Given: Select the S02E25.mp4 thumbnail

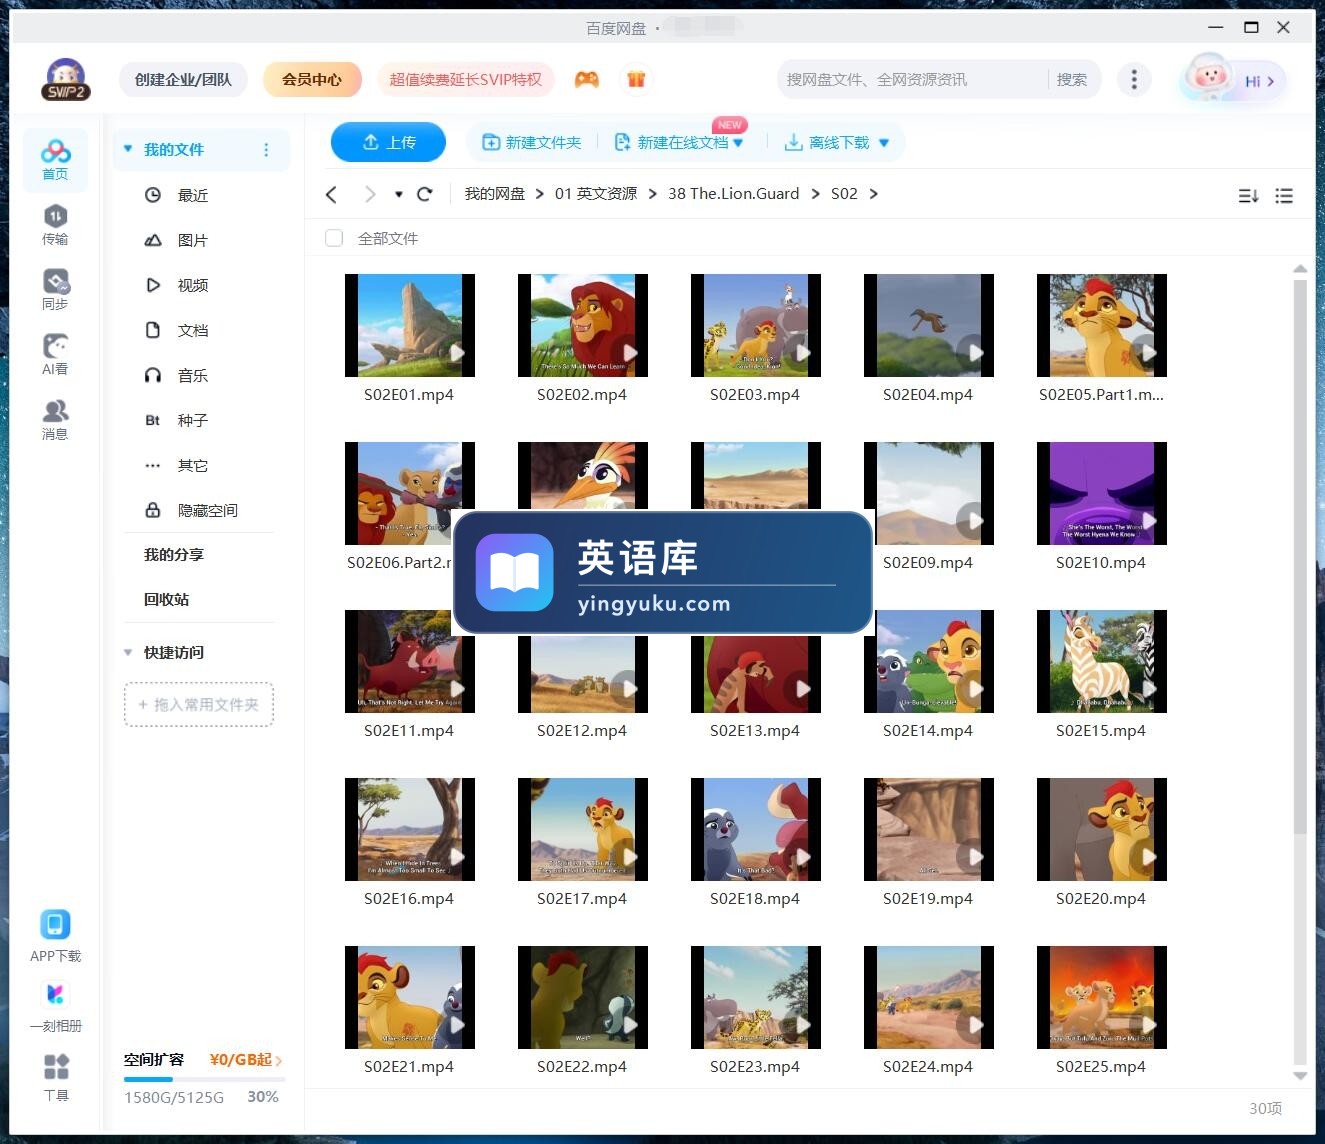Looking at the screenshot, I should click(x=1101, y=997).
